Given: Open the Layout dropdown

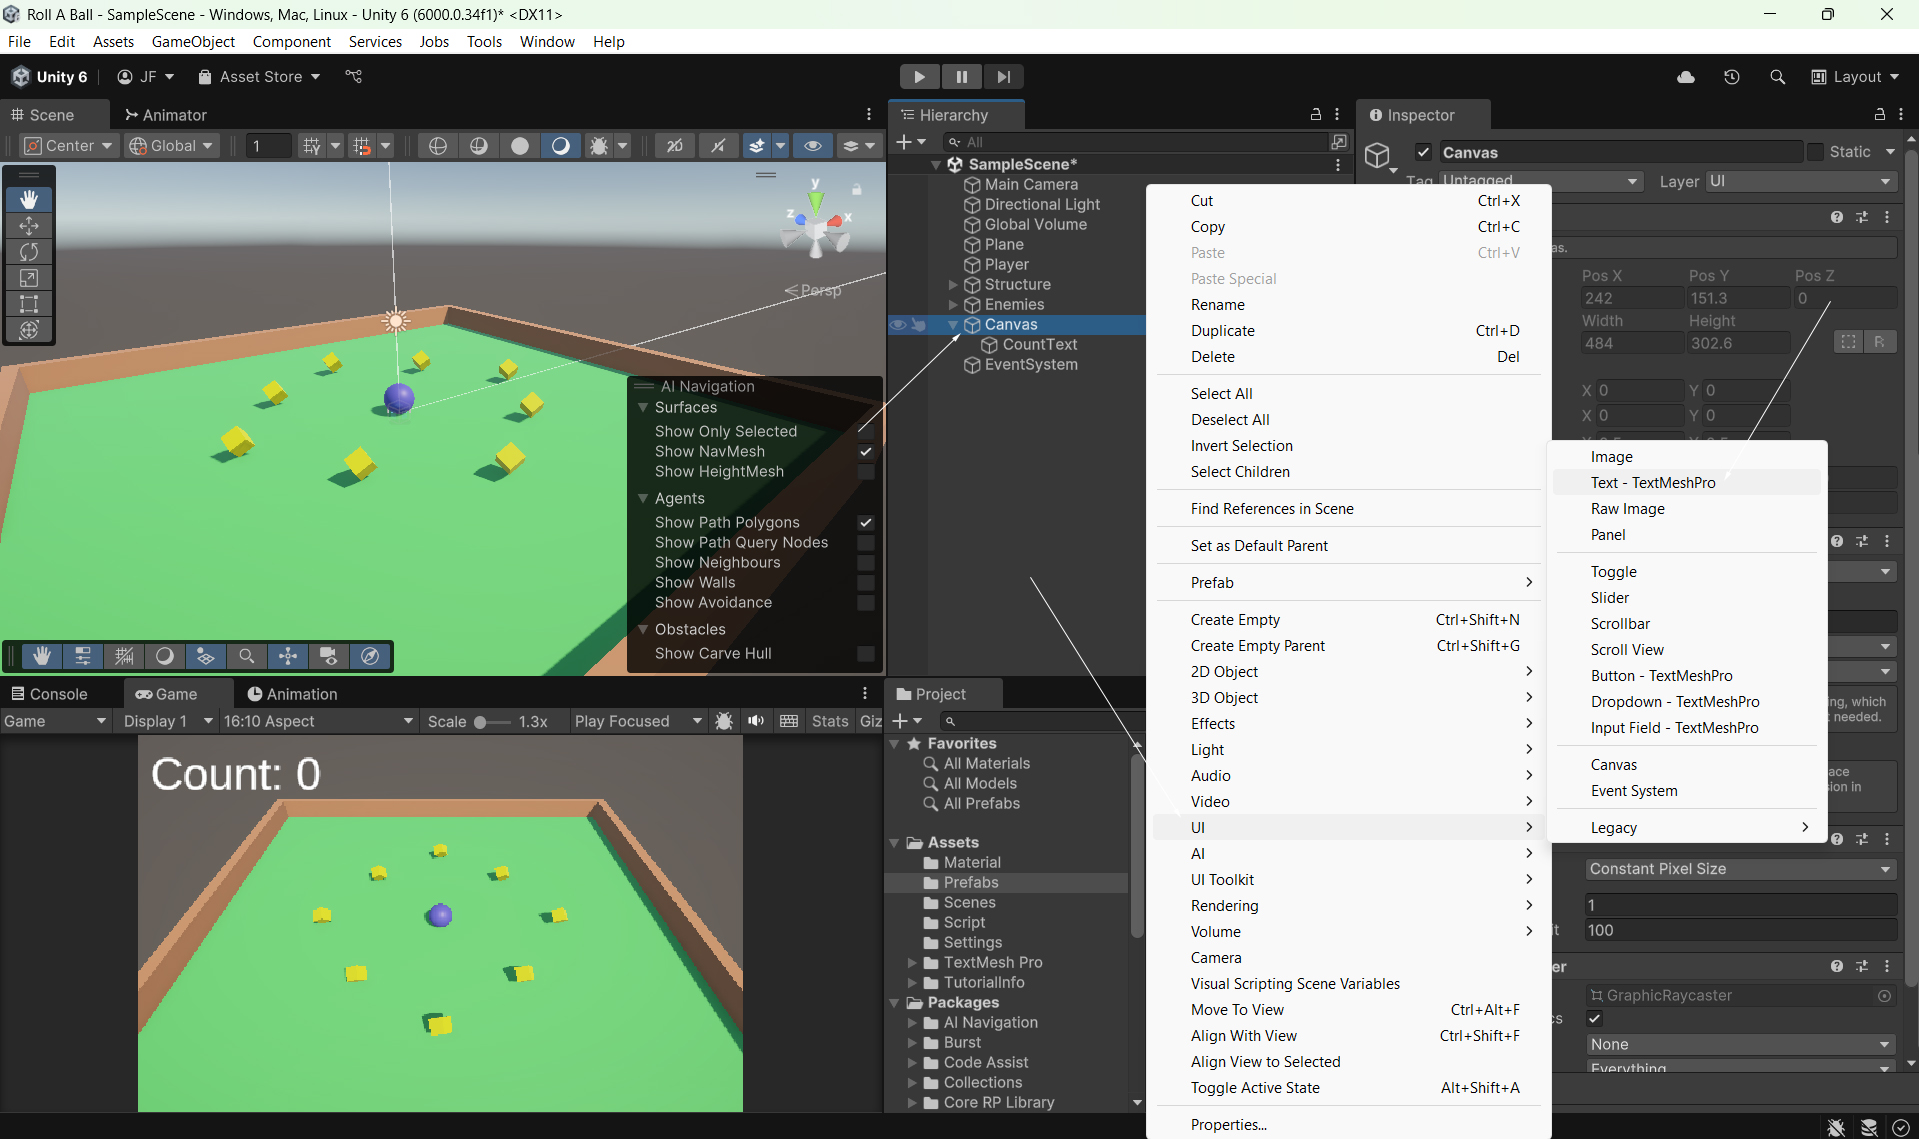Looking at the screenshot, I should click(x=1856, y=77).
